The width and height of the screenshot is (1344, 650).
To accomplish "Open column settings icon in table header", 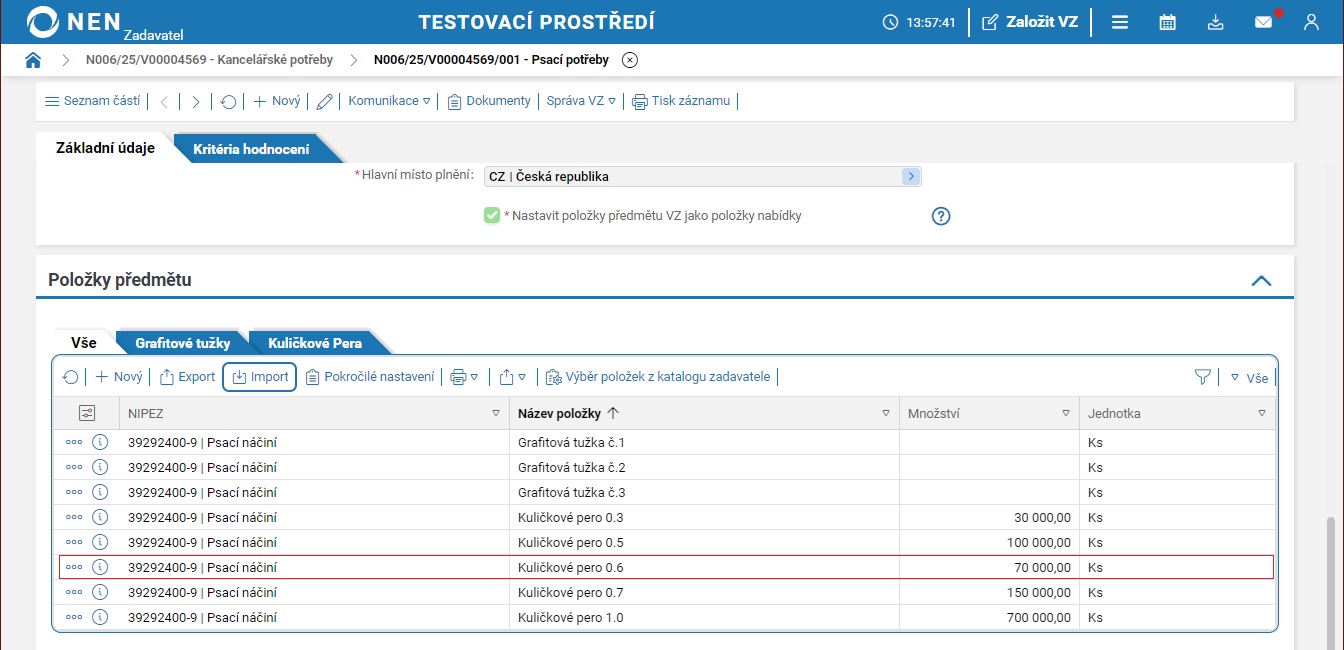I will (87, 413).
